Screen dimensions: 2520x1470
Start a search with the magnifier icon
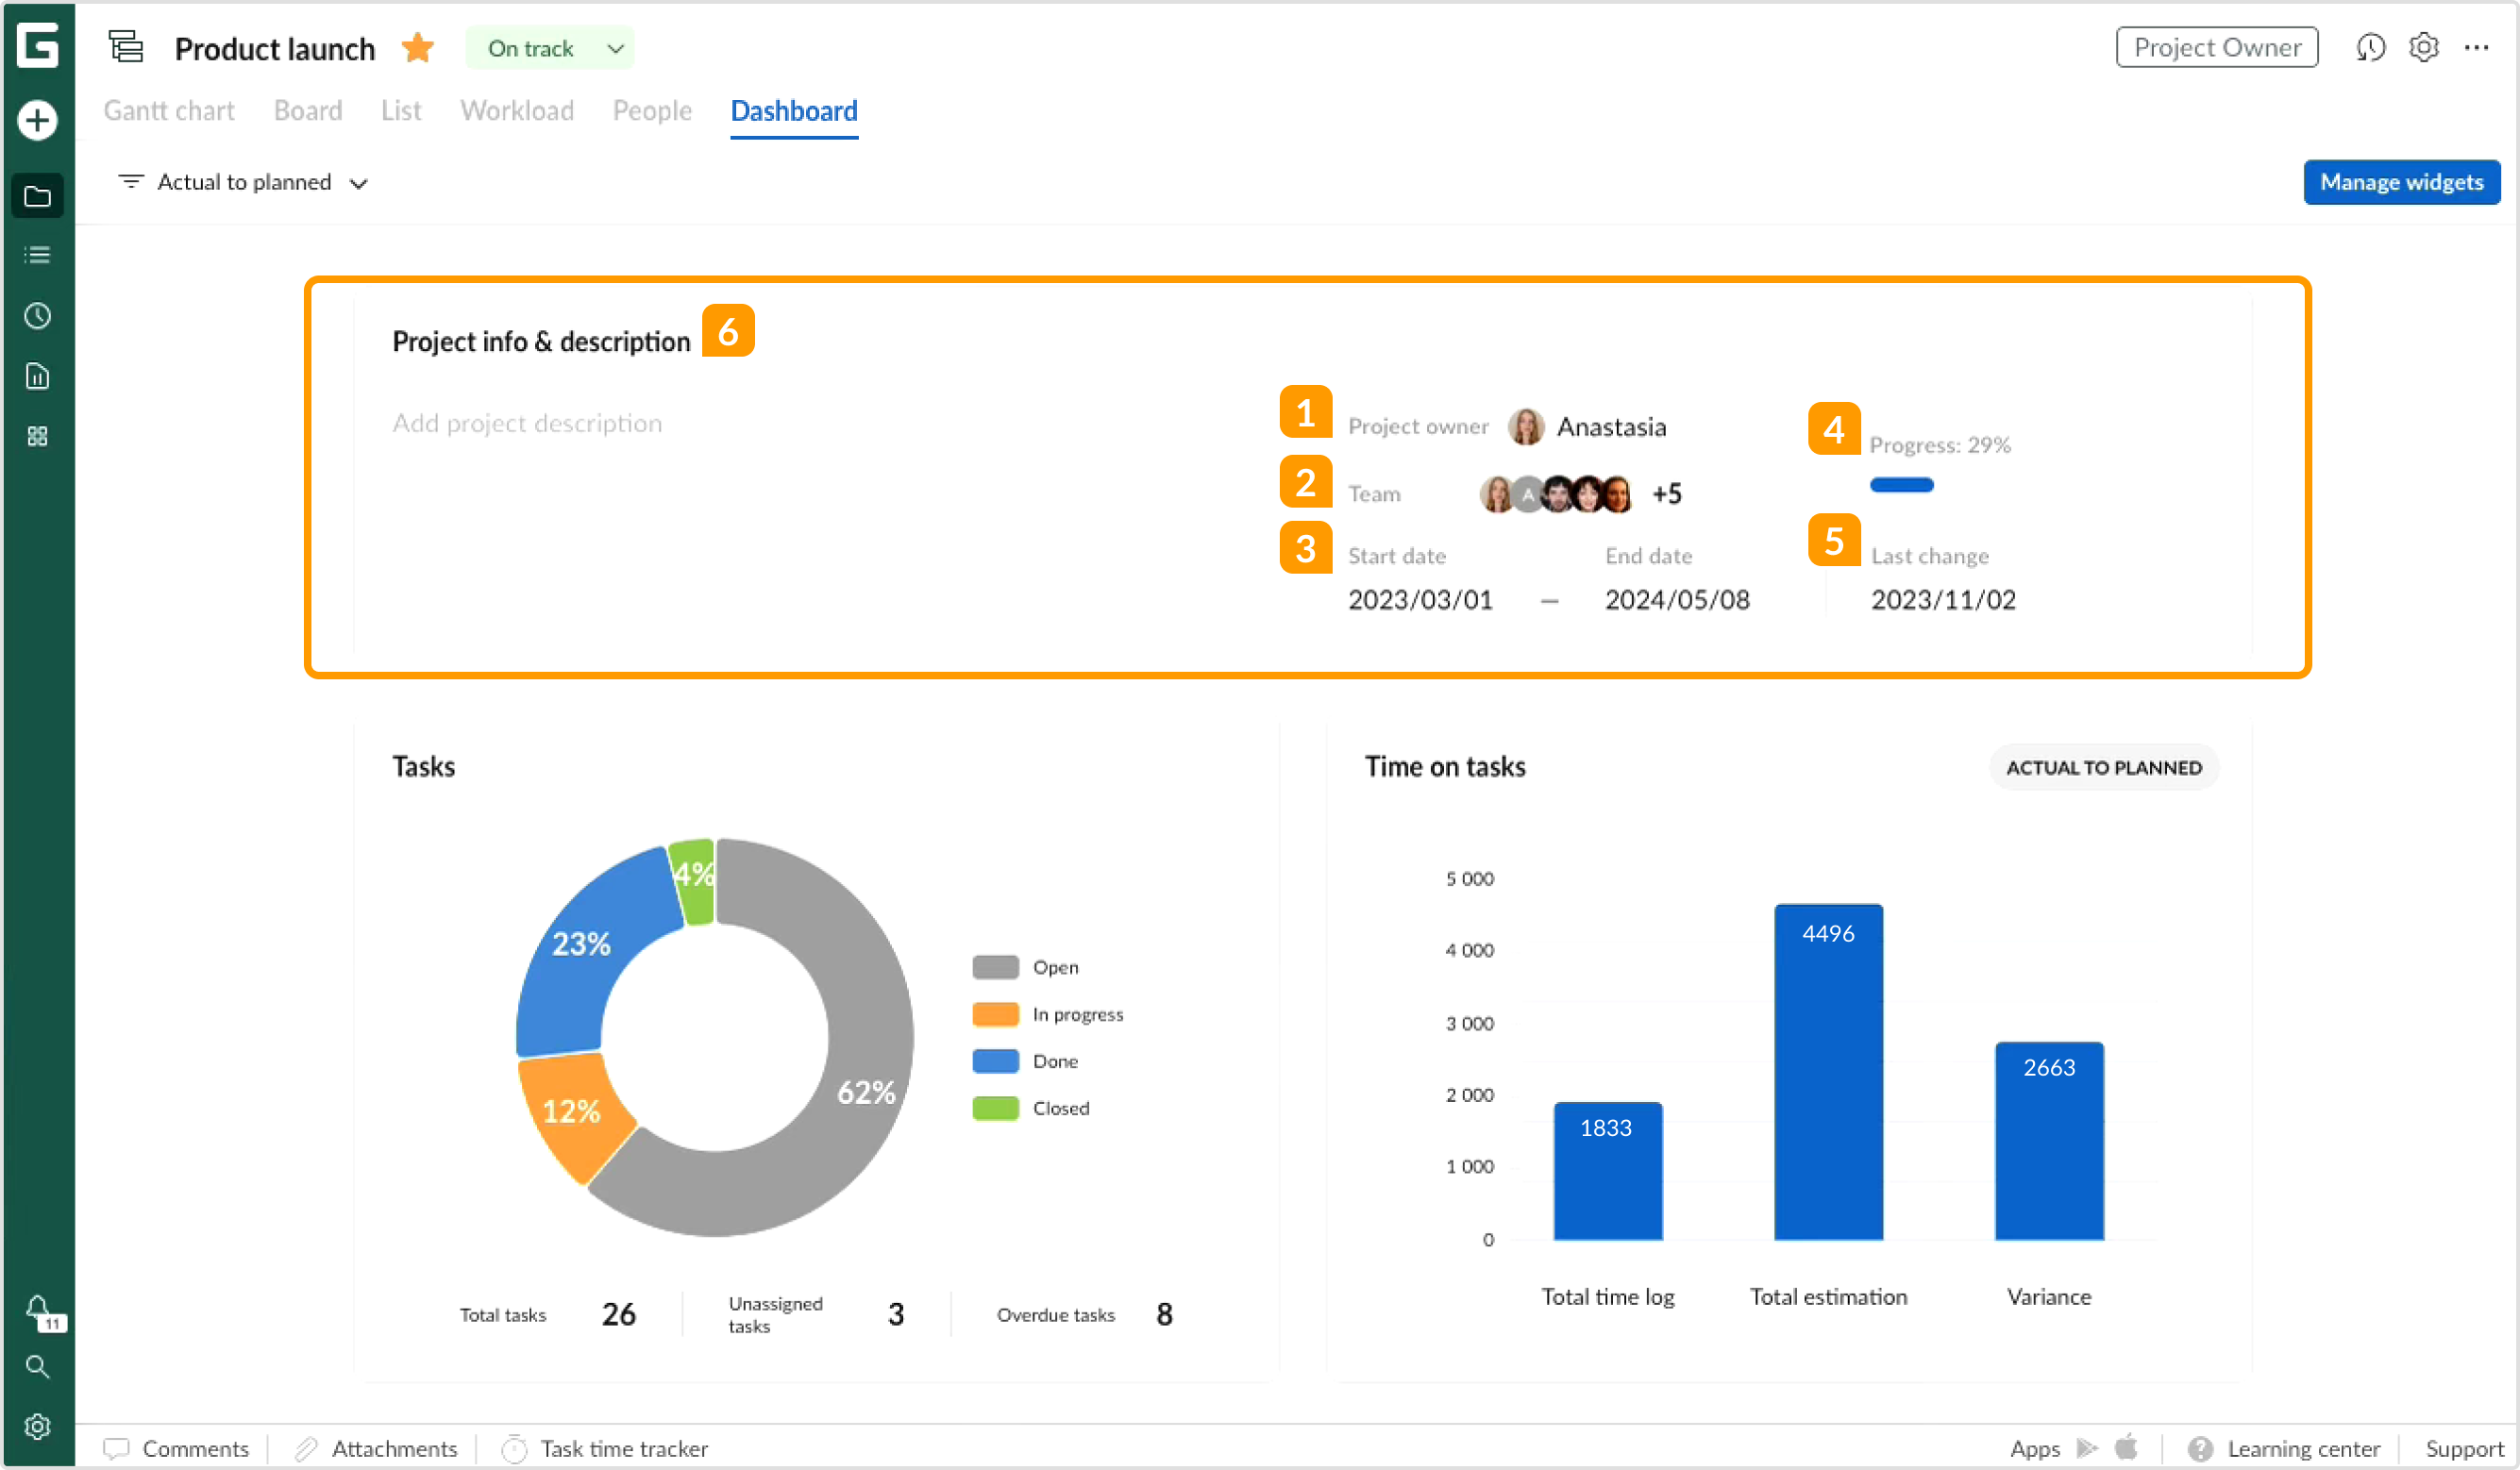click(x=37, y=1367)
